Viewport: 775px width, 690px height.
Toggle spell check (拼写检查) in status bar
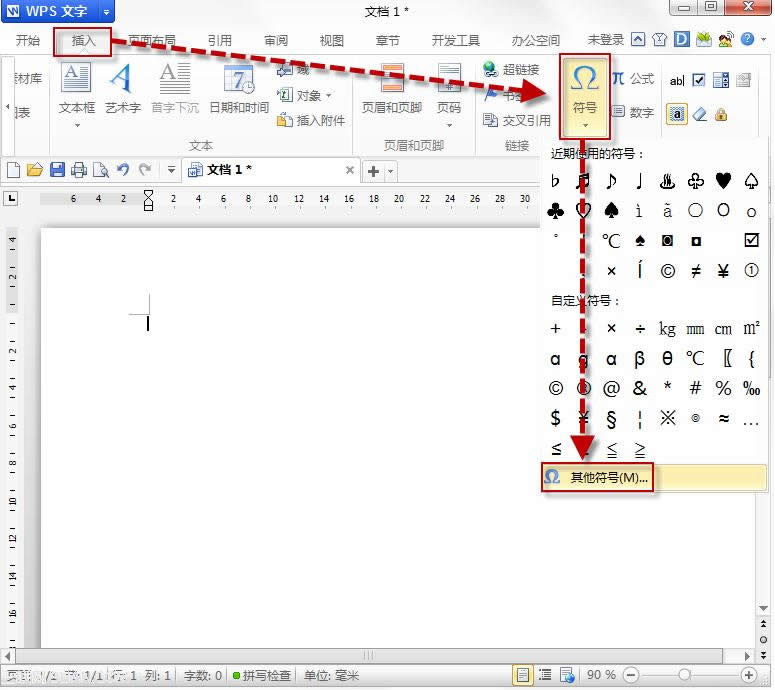pyautogui.click(x=262, y=676)
